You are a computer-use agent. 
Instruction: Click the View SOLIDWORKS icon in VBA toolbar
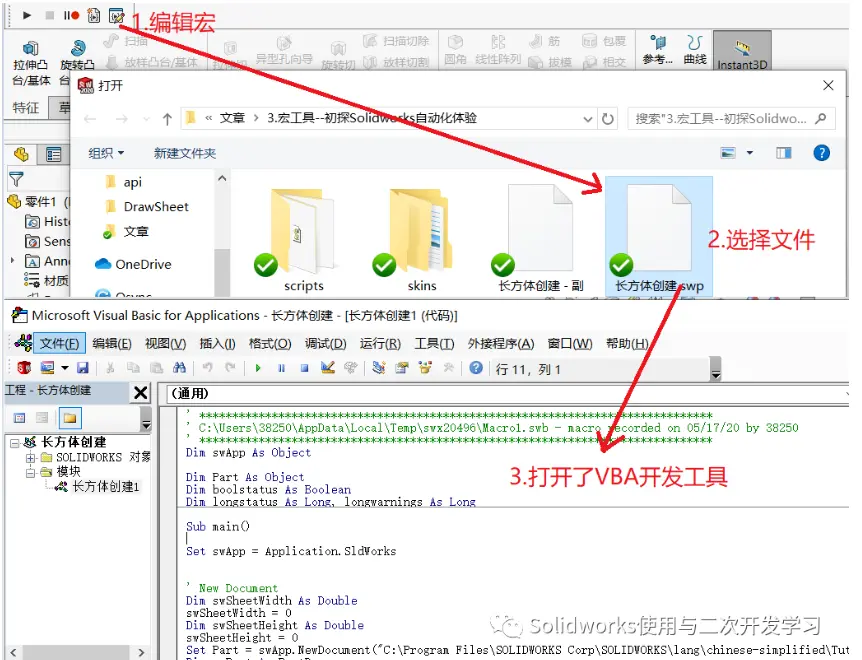[x=24, y=368]
